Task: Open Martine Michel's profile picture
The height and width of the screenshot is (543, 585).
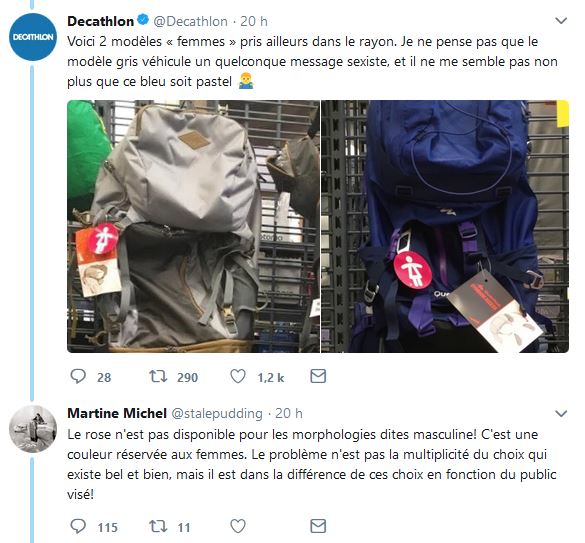Action: [33, 429]
